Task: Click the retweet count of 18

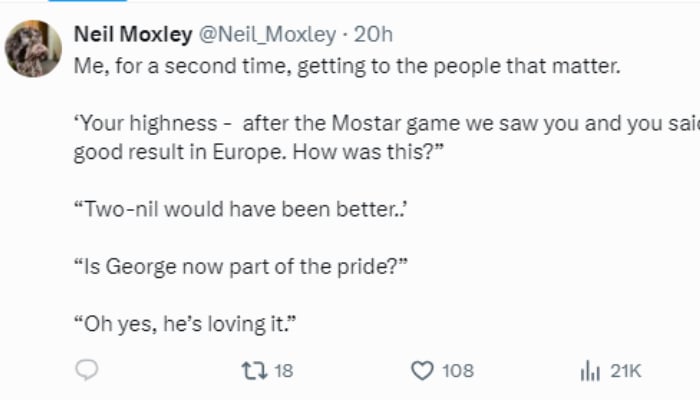Action: click(x=283, y=371)
